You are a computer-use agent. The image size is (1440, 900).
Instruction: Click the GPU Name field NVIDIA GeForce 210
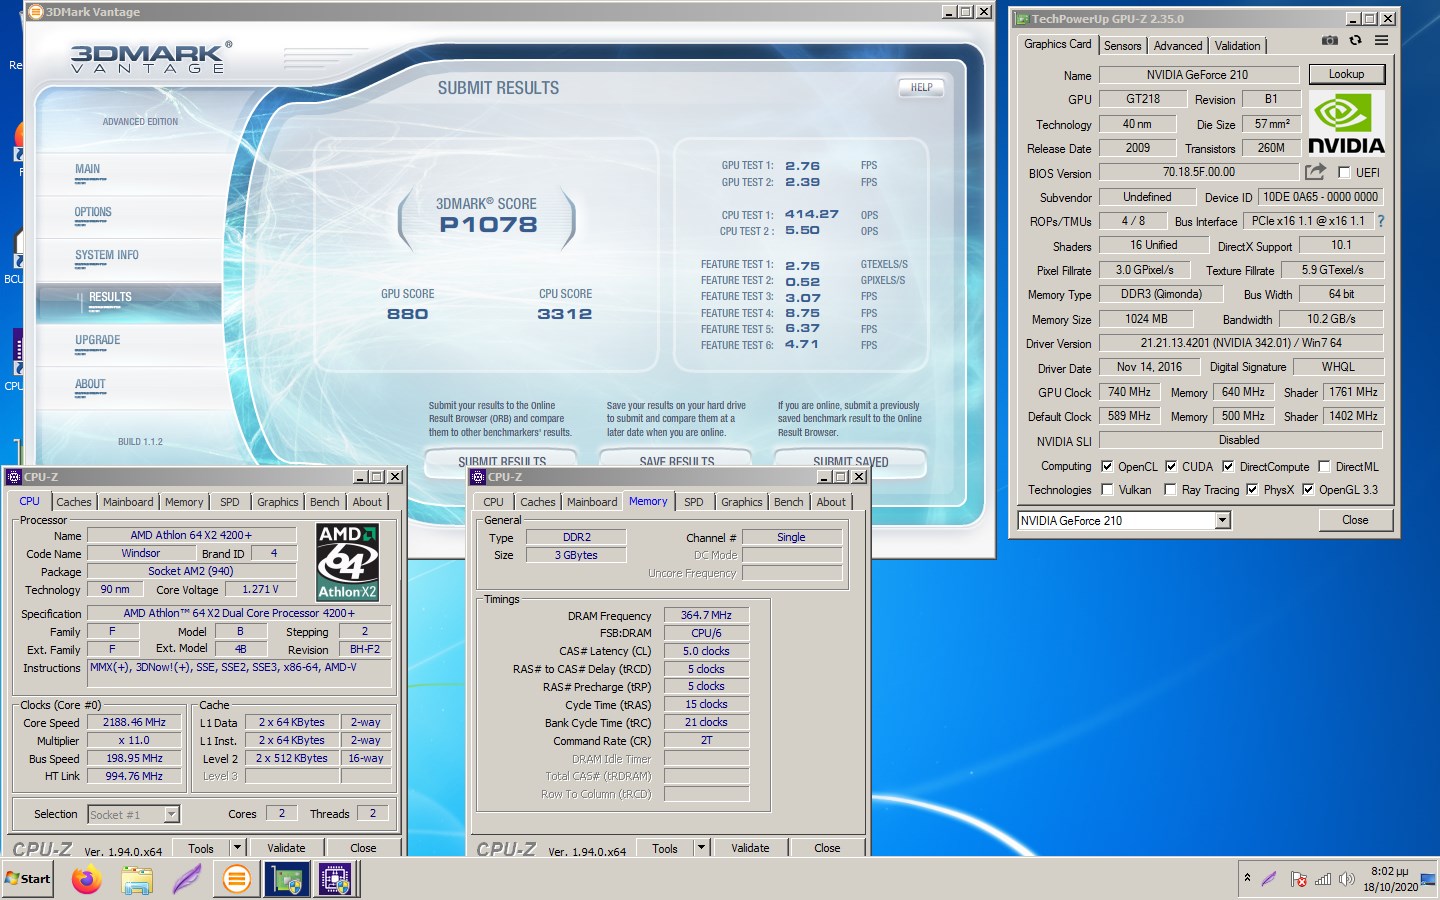1198,75
